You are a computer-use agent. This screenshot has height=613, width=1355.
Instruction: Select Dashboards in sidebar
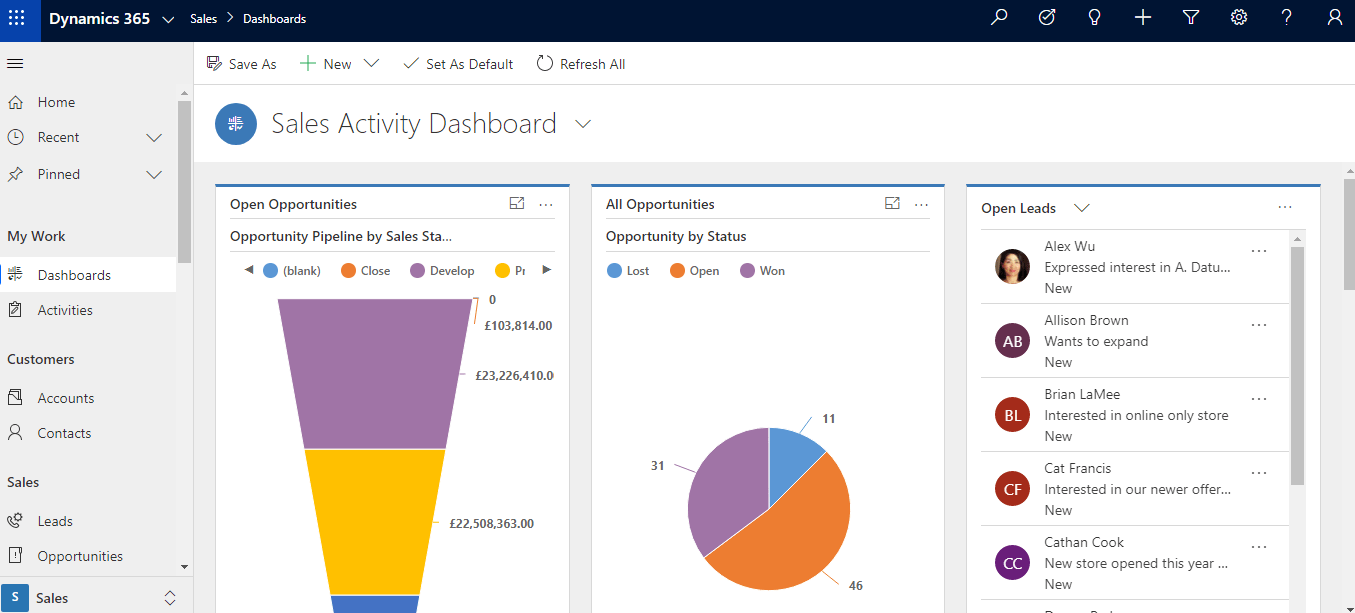(88, 275)
